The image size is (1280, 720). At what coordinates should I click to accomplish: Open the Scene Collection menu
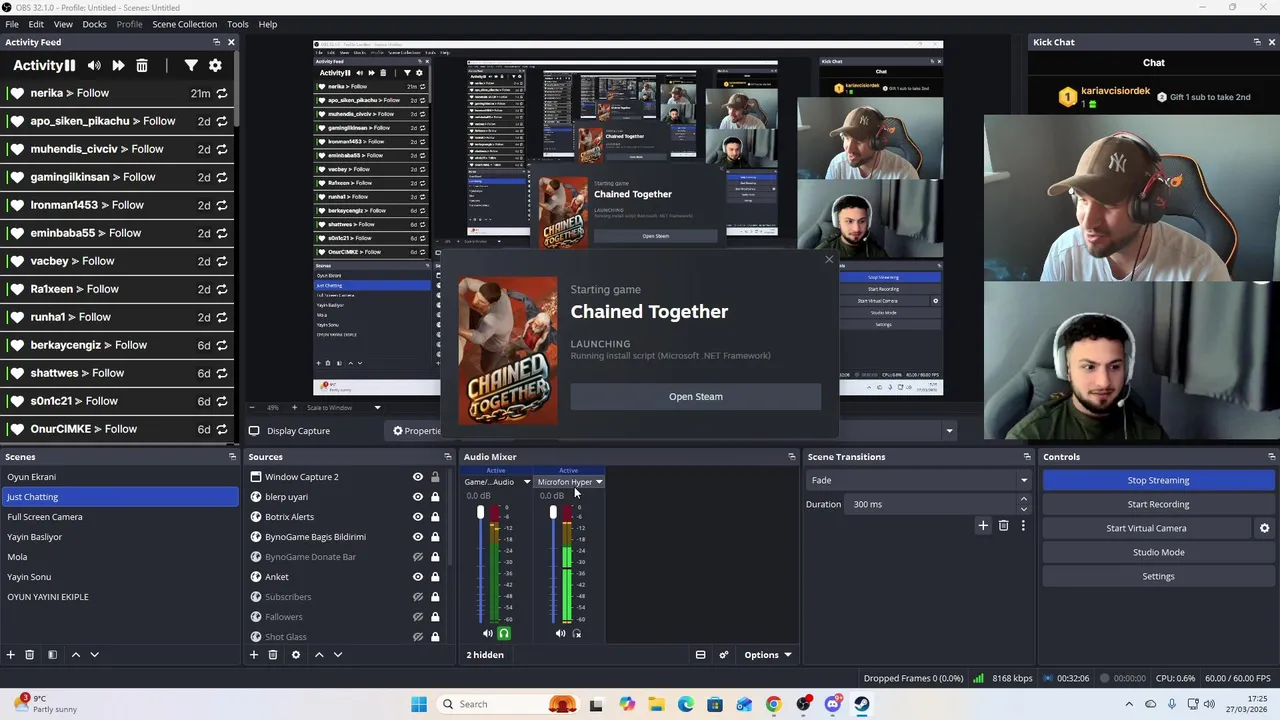click(185, 24)
